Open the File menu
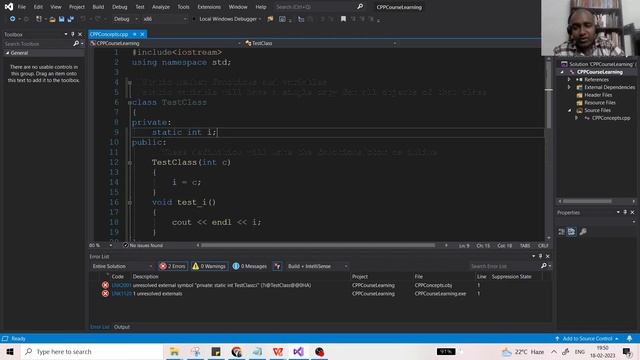The width and height of the screenshot is (640, 360). (x=22, y=7)
